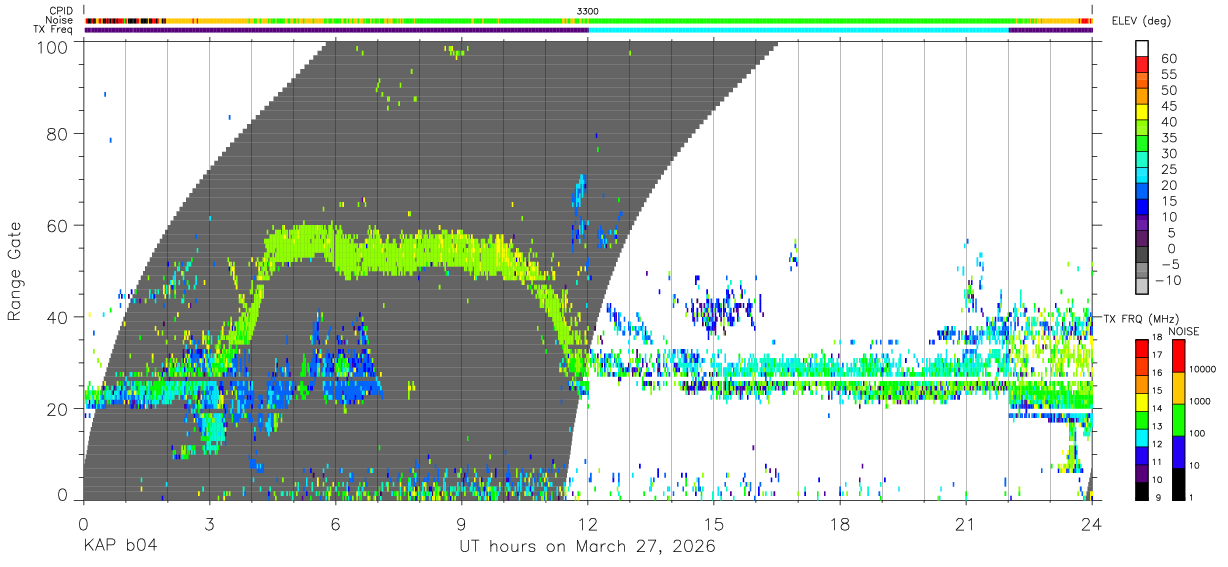Click the '80' tick on the Range Gate axis
The width and height of the screenshot is (1228, 567).
[57, 133]
